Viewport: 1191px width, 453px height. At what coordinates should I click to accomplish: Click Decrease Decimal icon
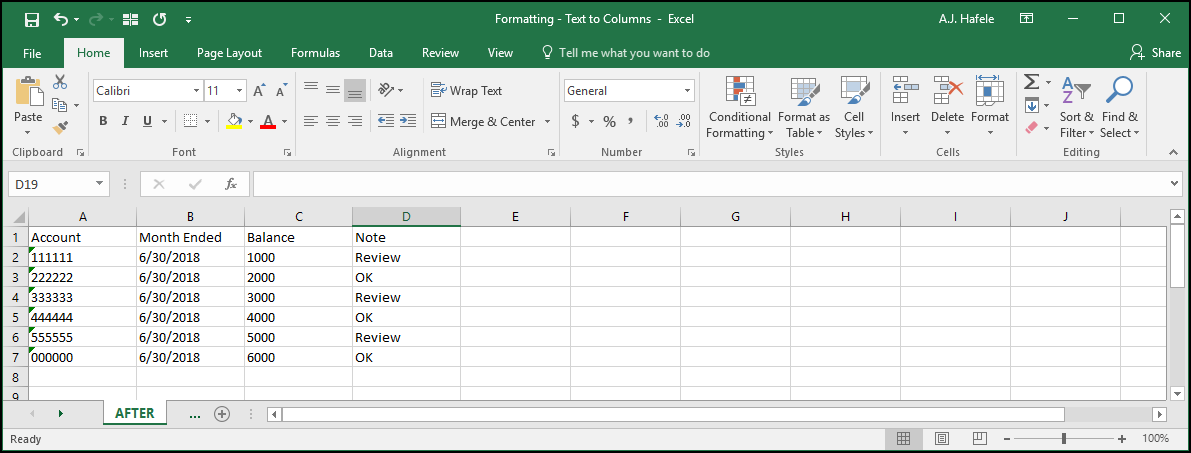tap(684, 121)
